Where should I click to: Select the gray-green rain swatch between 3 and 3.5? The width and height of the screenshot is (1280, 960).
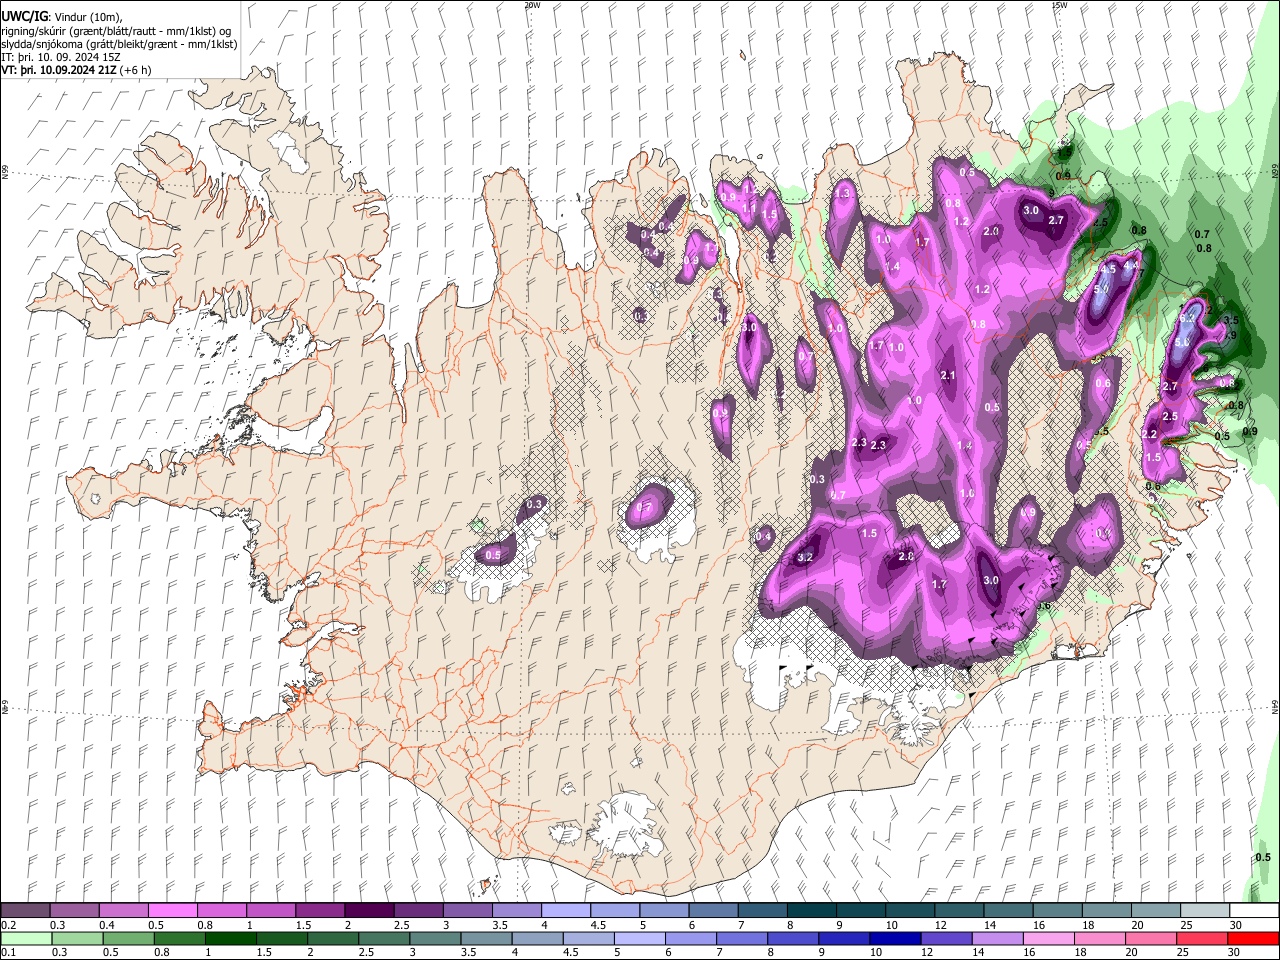pos(434,938)
